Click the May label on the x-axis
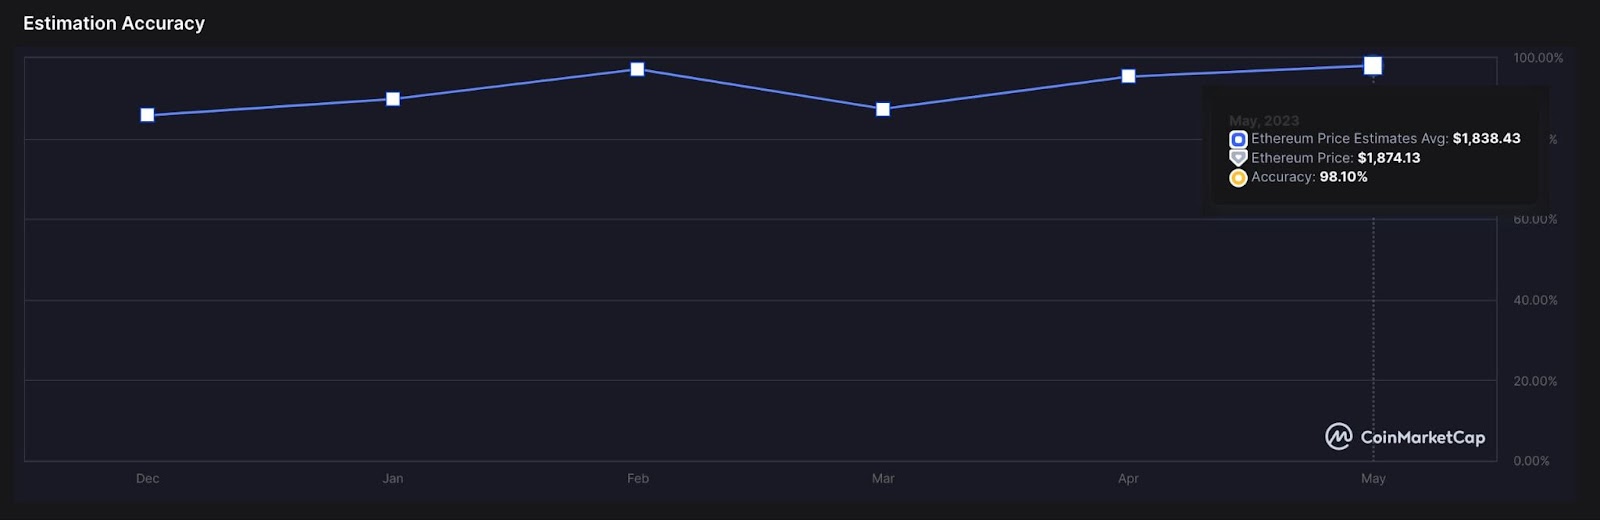This screenshot has width=1600, height=520. 1373,479
